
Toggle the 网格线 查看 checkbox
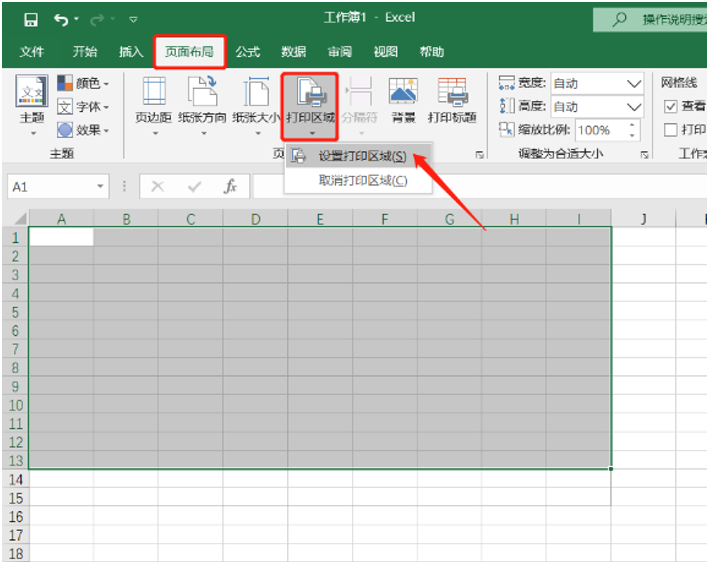[x=670, y=106]
